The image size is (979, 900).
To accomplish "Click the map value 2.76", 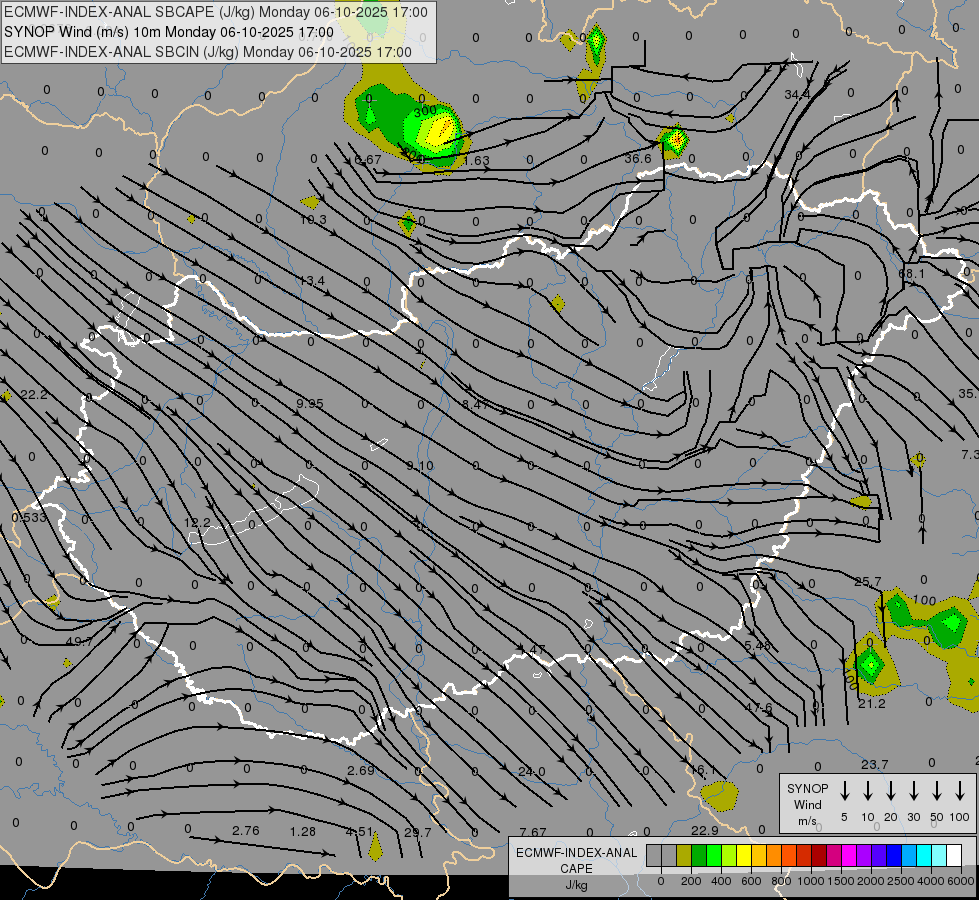I will (x=245, y=831).
